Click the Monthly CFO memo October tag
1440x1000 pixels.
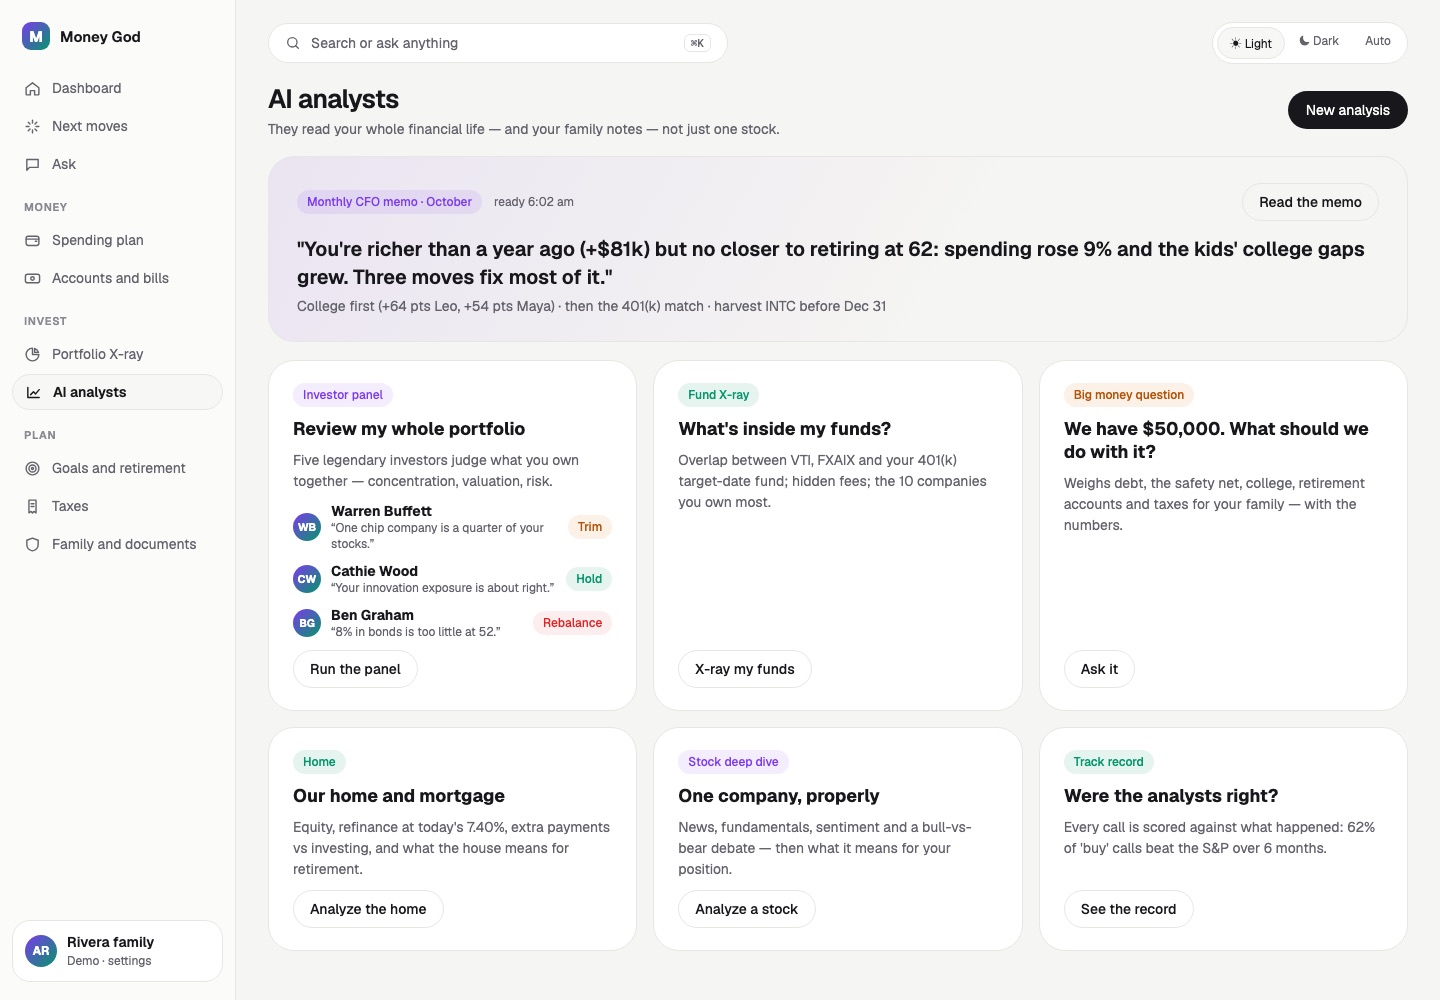tap(389, 202)
